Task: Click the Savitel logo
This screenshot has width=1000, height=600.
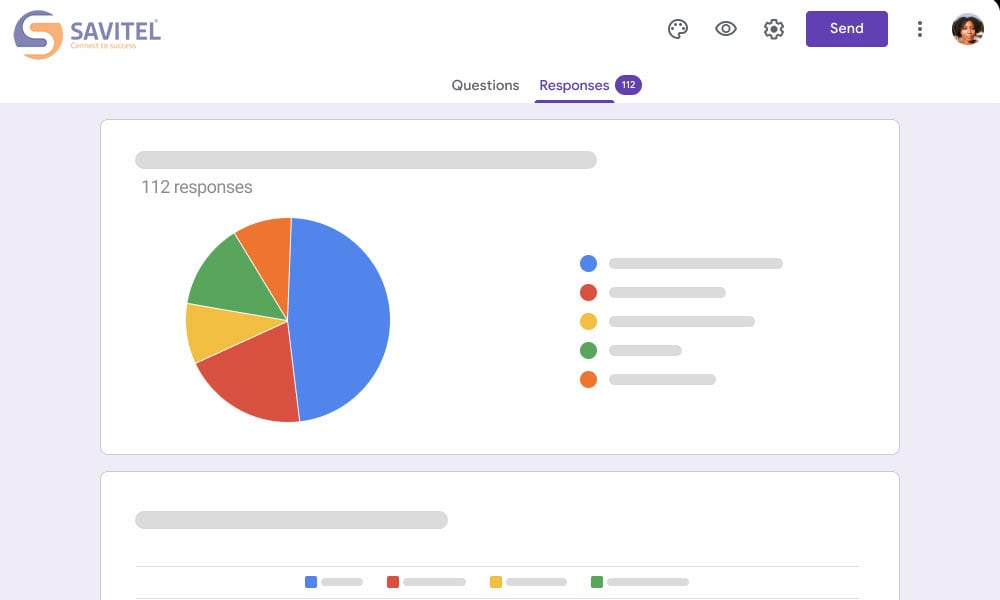Action: pyautogui.click(x=87, y=34)
